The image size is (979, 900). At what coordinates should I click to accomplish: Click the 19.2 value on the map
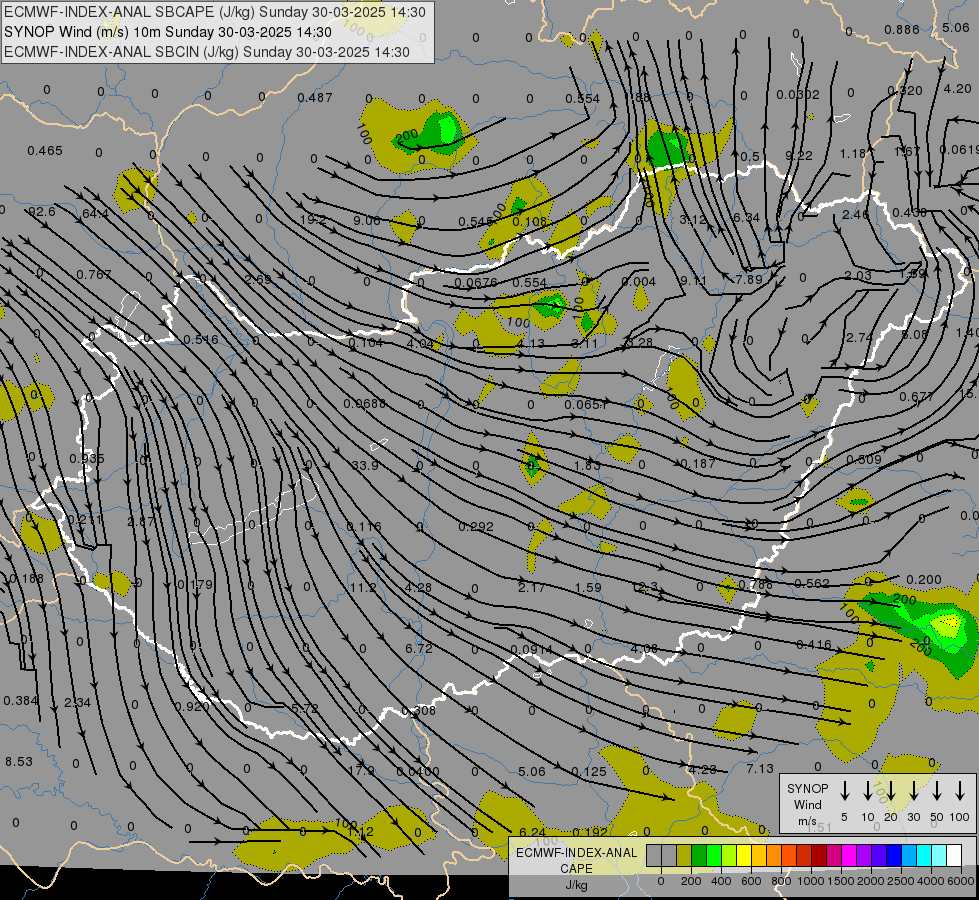pos(313,219)
